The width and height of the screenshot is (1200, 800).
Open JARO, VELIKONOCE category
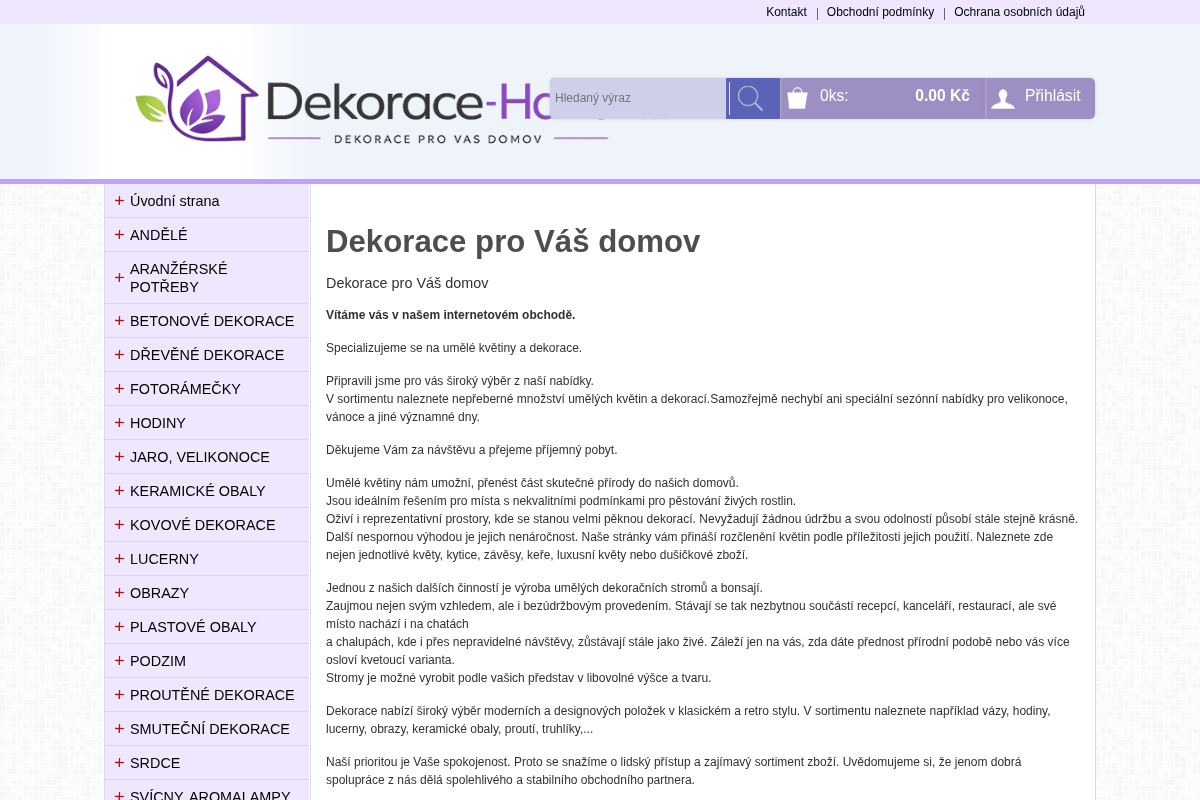(207, 457)
